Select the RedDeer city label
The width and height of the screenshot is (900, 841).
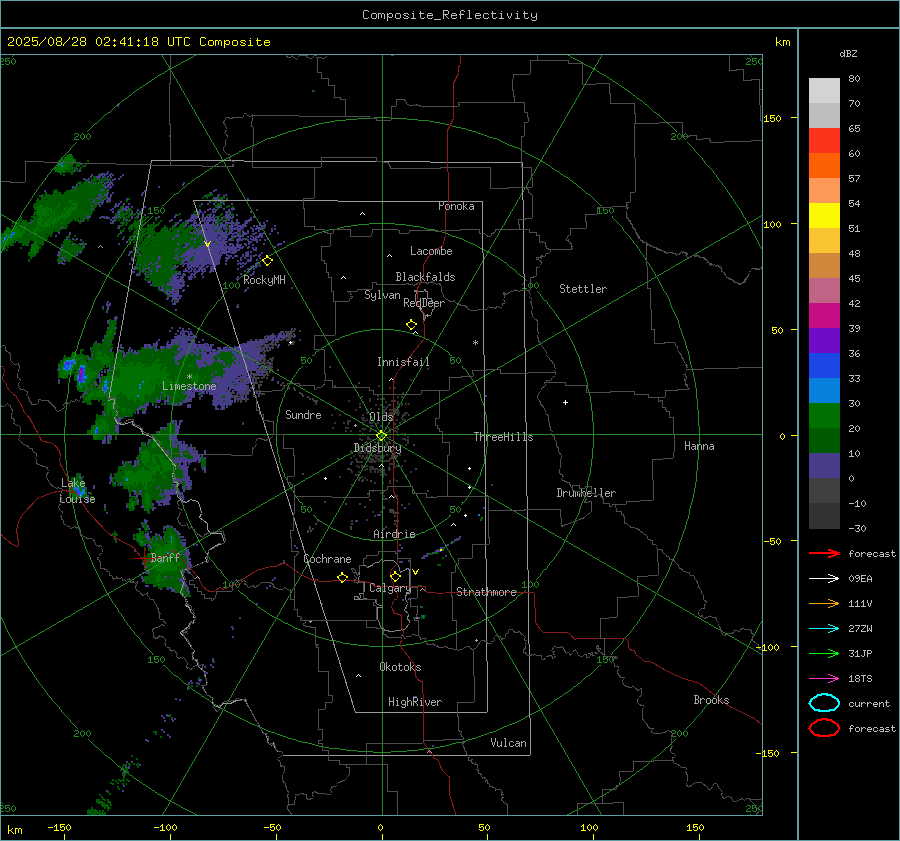(424, 303)
